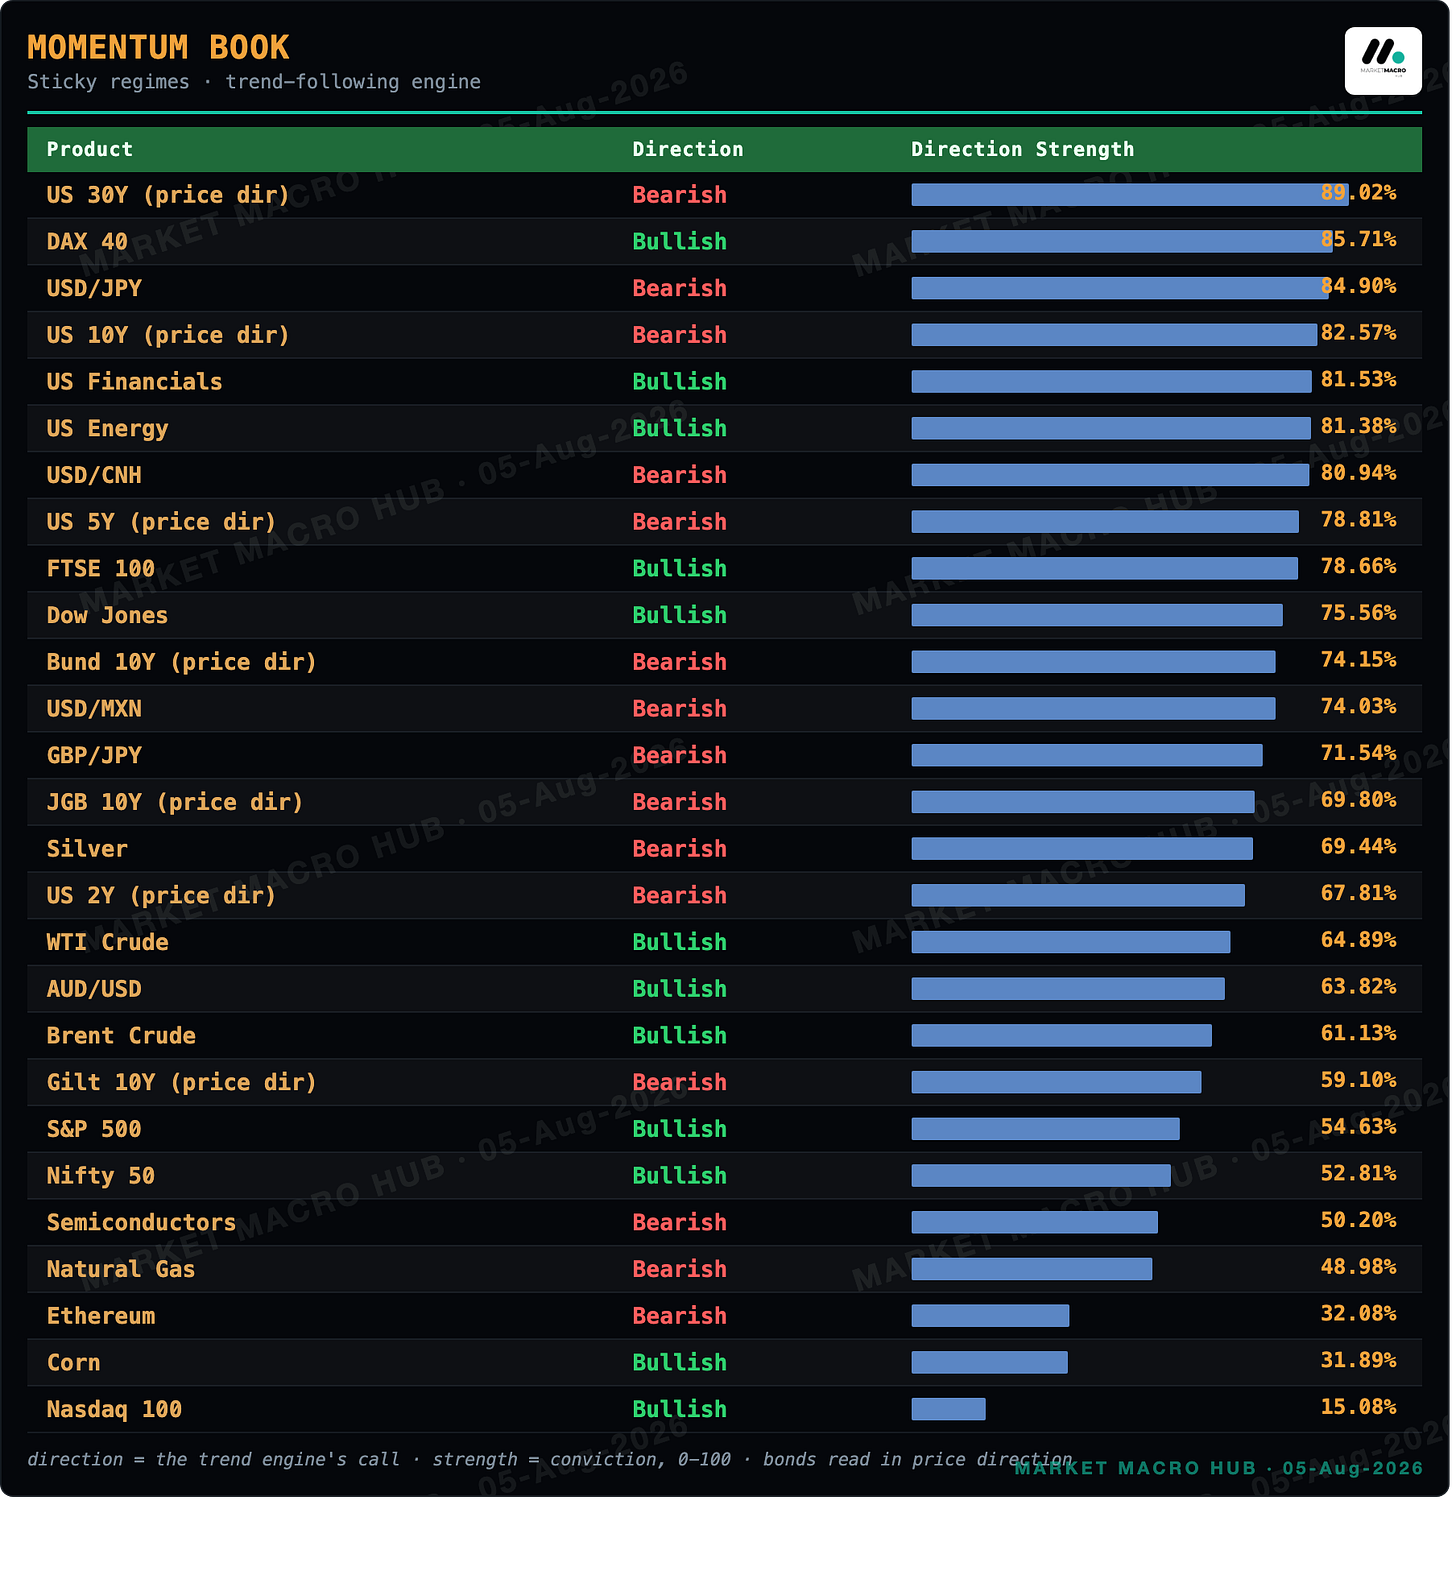Click the strength bar in the Nasdaq 100 row
The height and width of the screenshot is (1578, 1456).
(x=950, y=1410)
